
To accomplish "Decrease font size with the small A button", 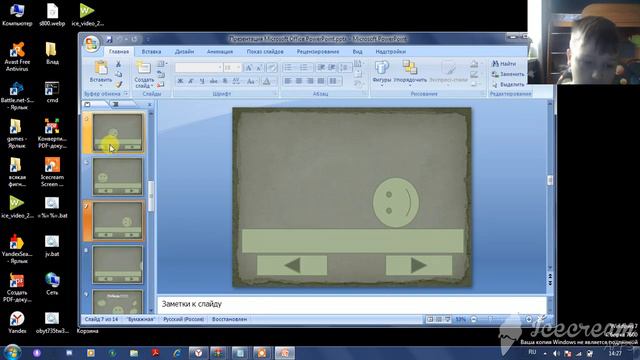I will tap(259, 68).
